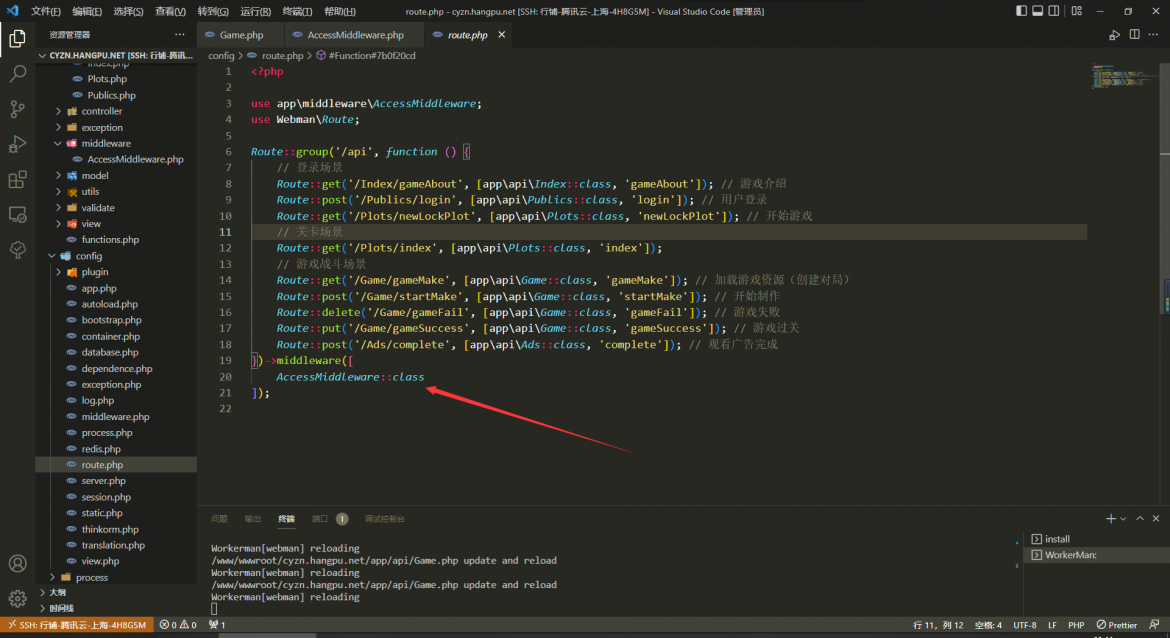Click the Prettier status bar item

point(1116,625)
